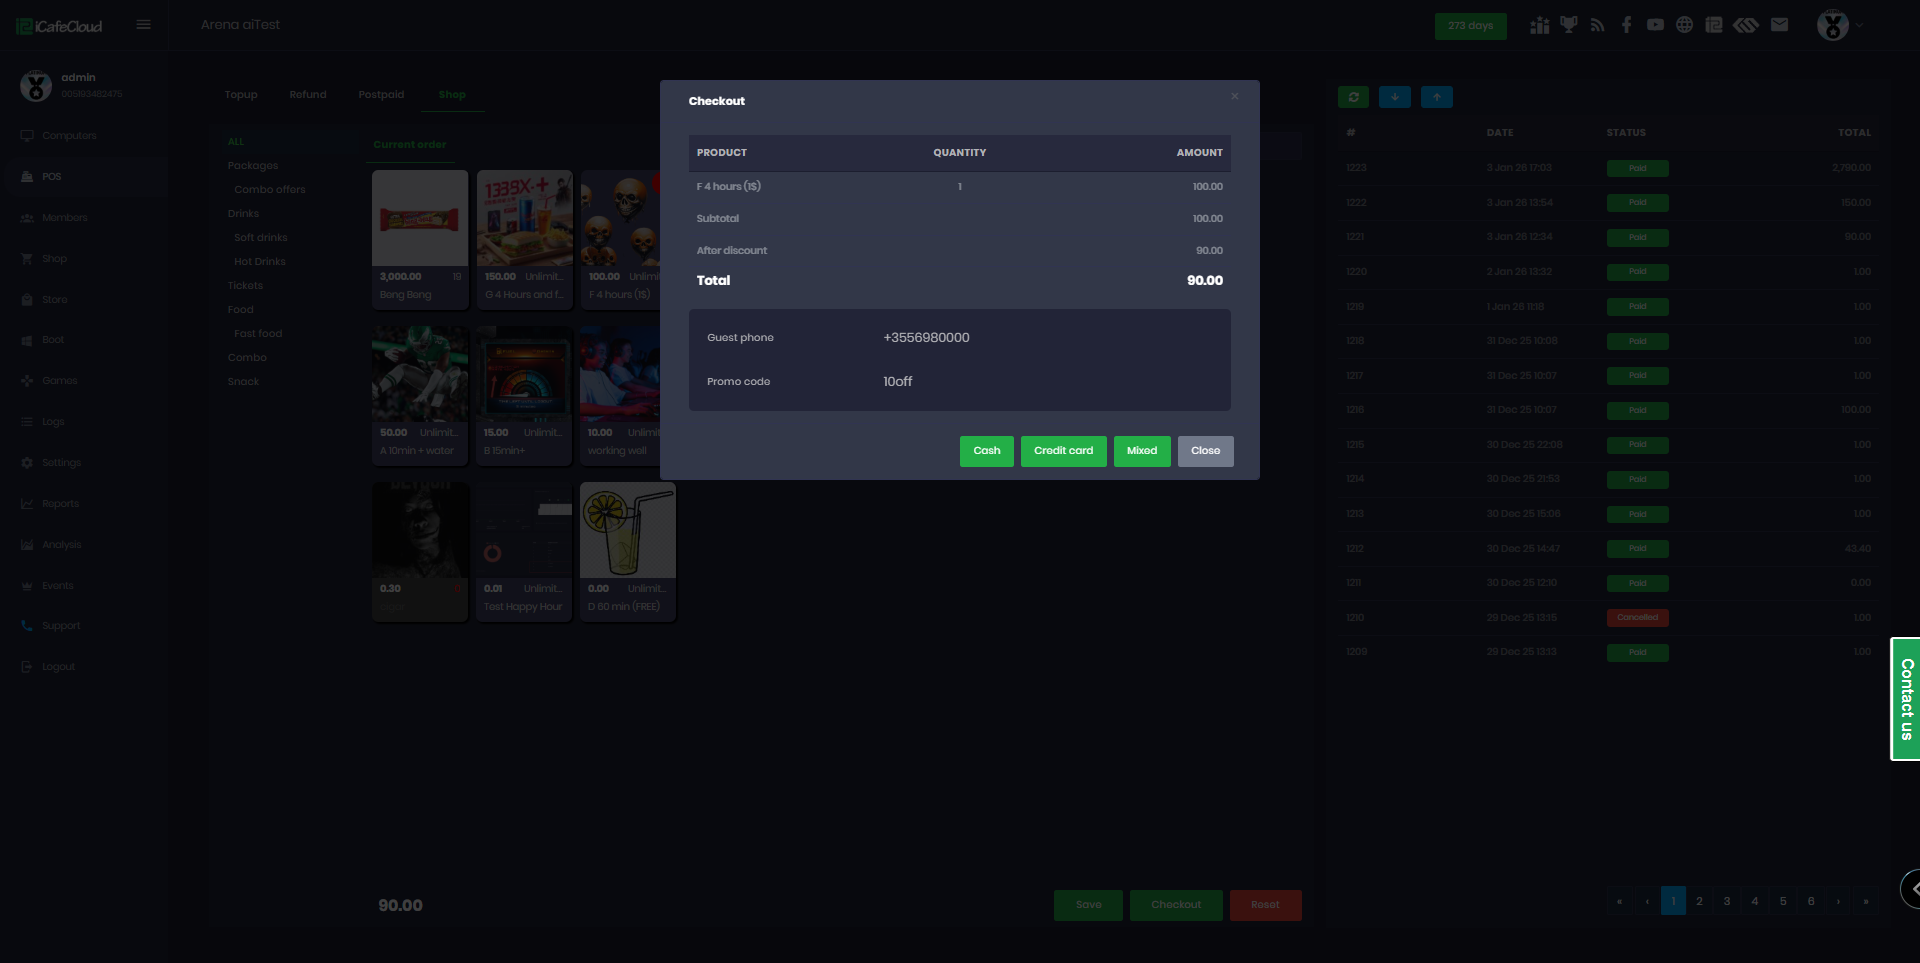Open the Facebook icon link

point(1626,25)
